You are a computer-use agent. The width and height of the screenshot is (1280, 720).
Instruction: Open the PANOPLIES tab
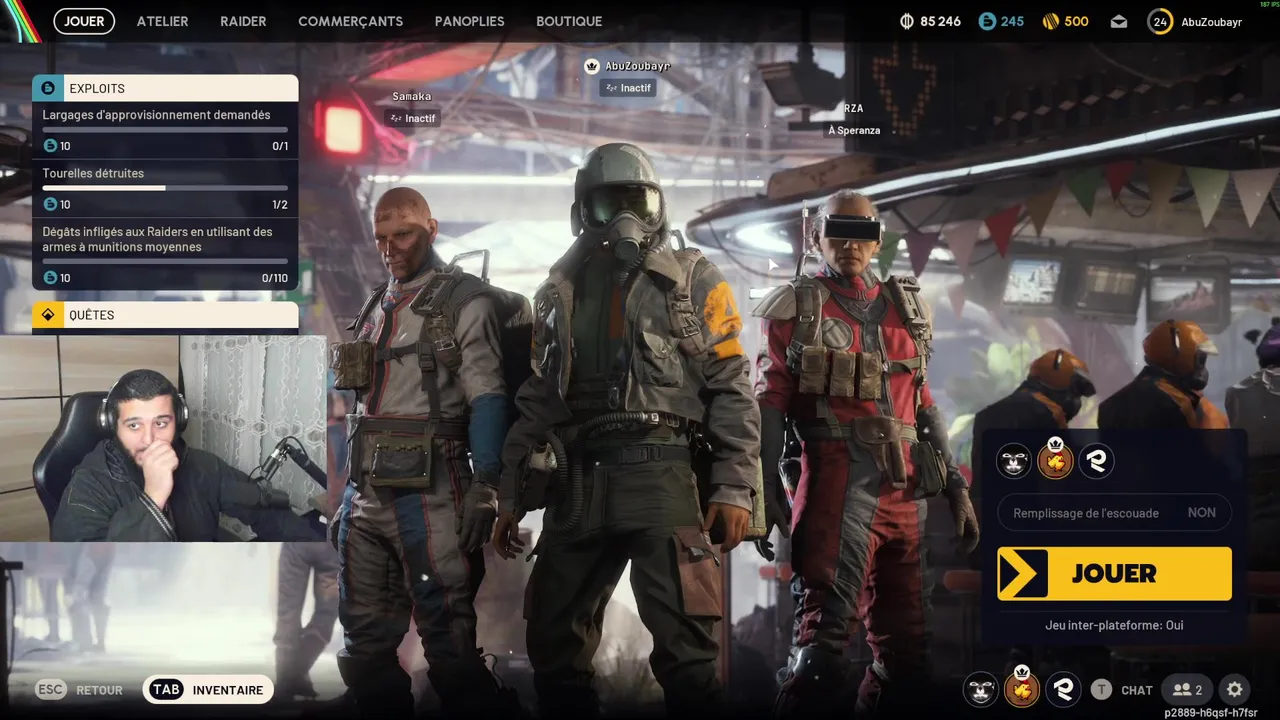(x=469, y=21)
